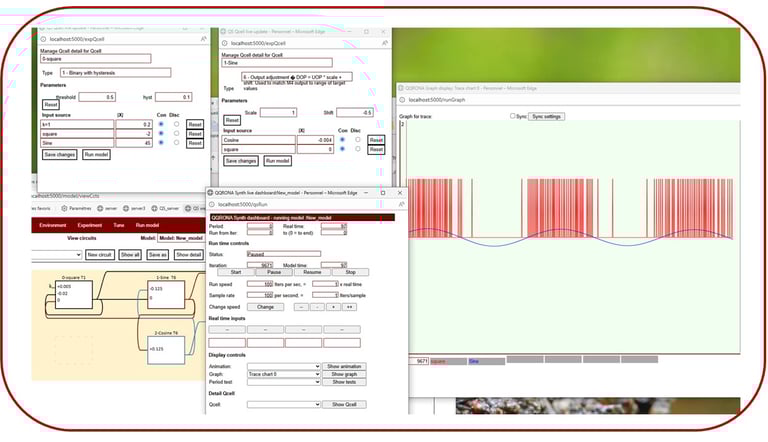Open the Environment menu

(x=52, y=225)
